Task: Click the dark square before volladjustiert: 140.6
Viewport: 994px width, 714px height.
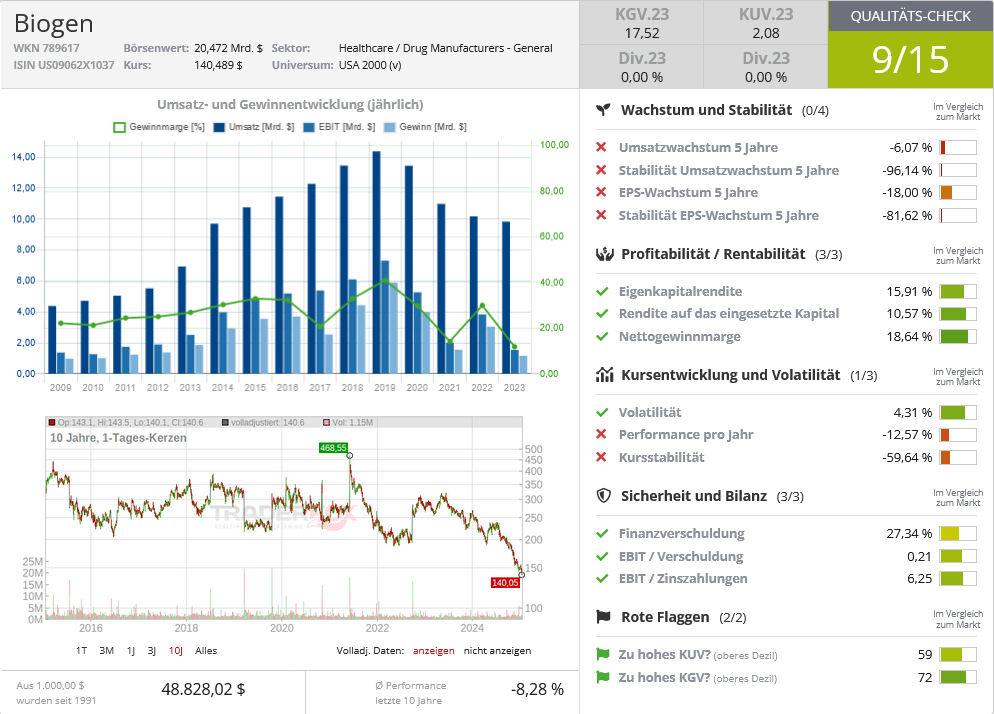Action: click(225, 422)
